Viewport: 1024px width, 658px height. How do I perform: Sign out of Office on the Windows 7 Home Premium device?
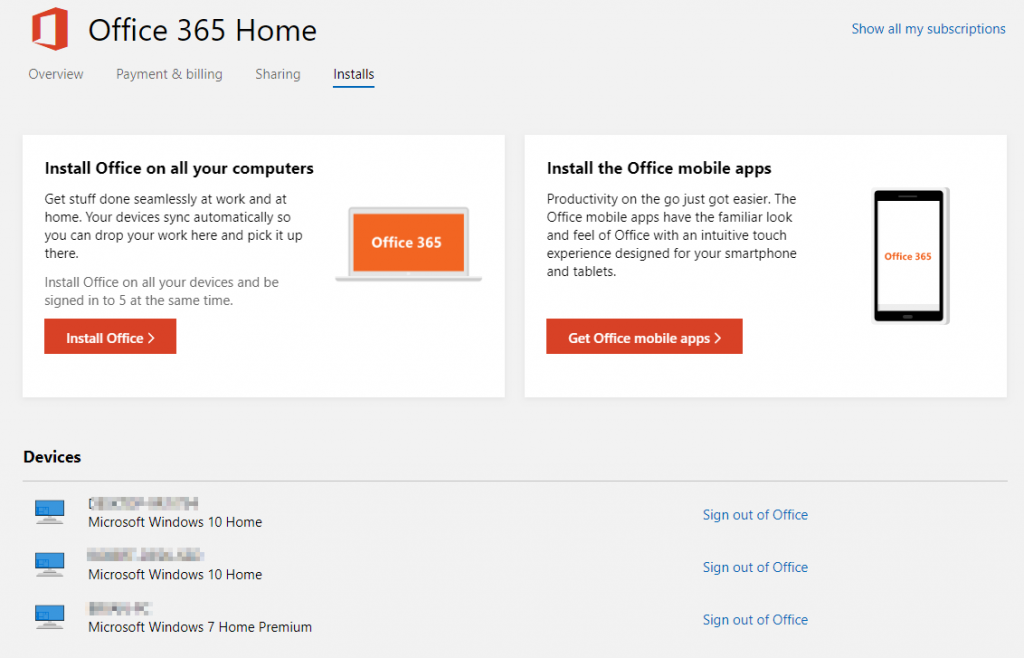(x=755, y=619)
